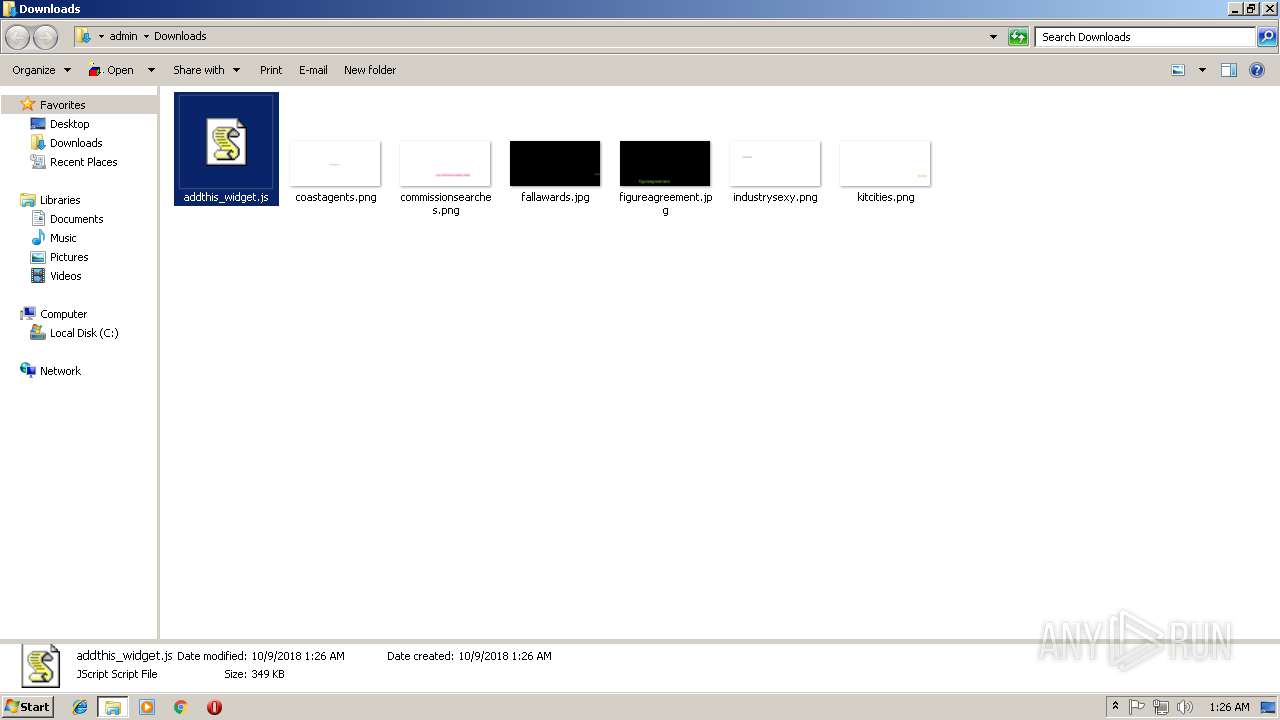Click Windows Explorer taskbar icon
Screen dimensions: 1280x720
(x=113, y=707)
